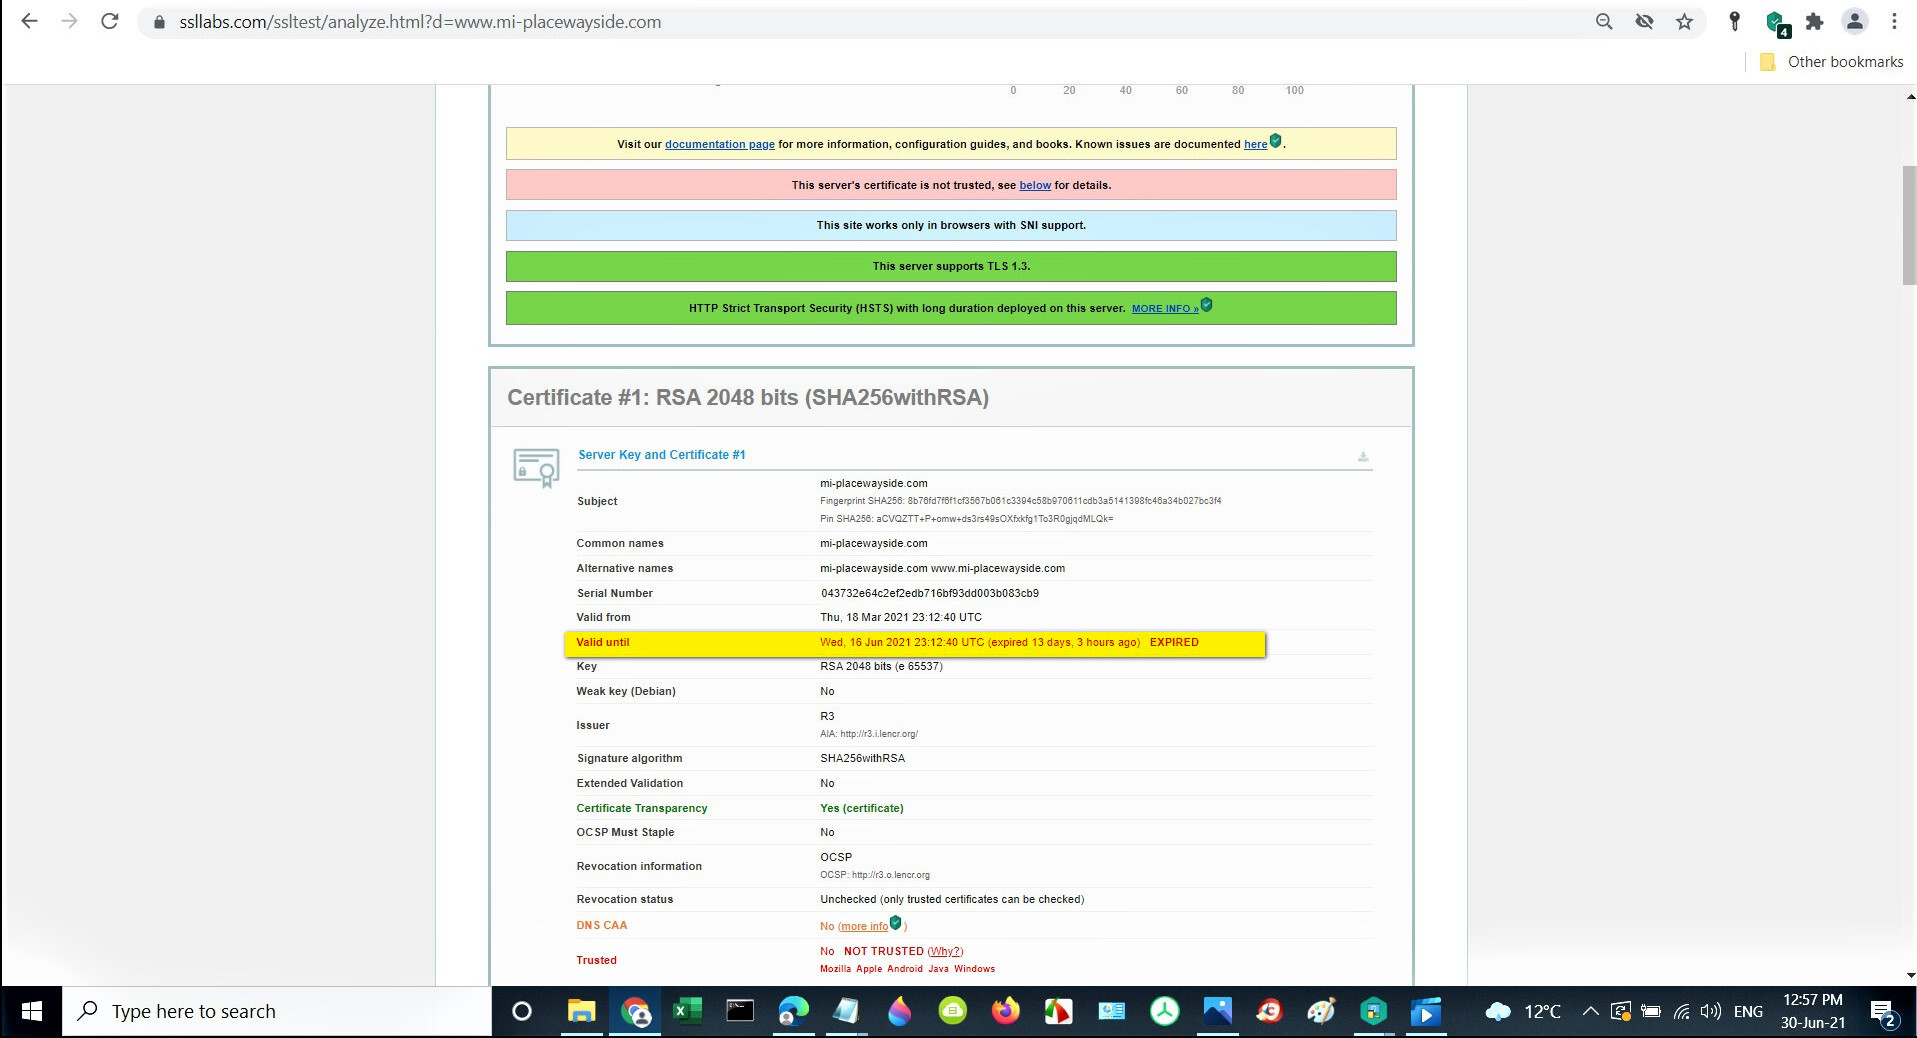Image resolution: width=1917 pixels, height=1038 pixels.
Task: Open the Photos app on taskbar
Action: click(1217, 1012)
